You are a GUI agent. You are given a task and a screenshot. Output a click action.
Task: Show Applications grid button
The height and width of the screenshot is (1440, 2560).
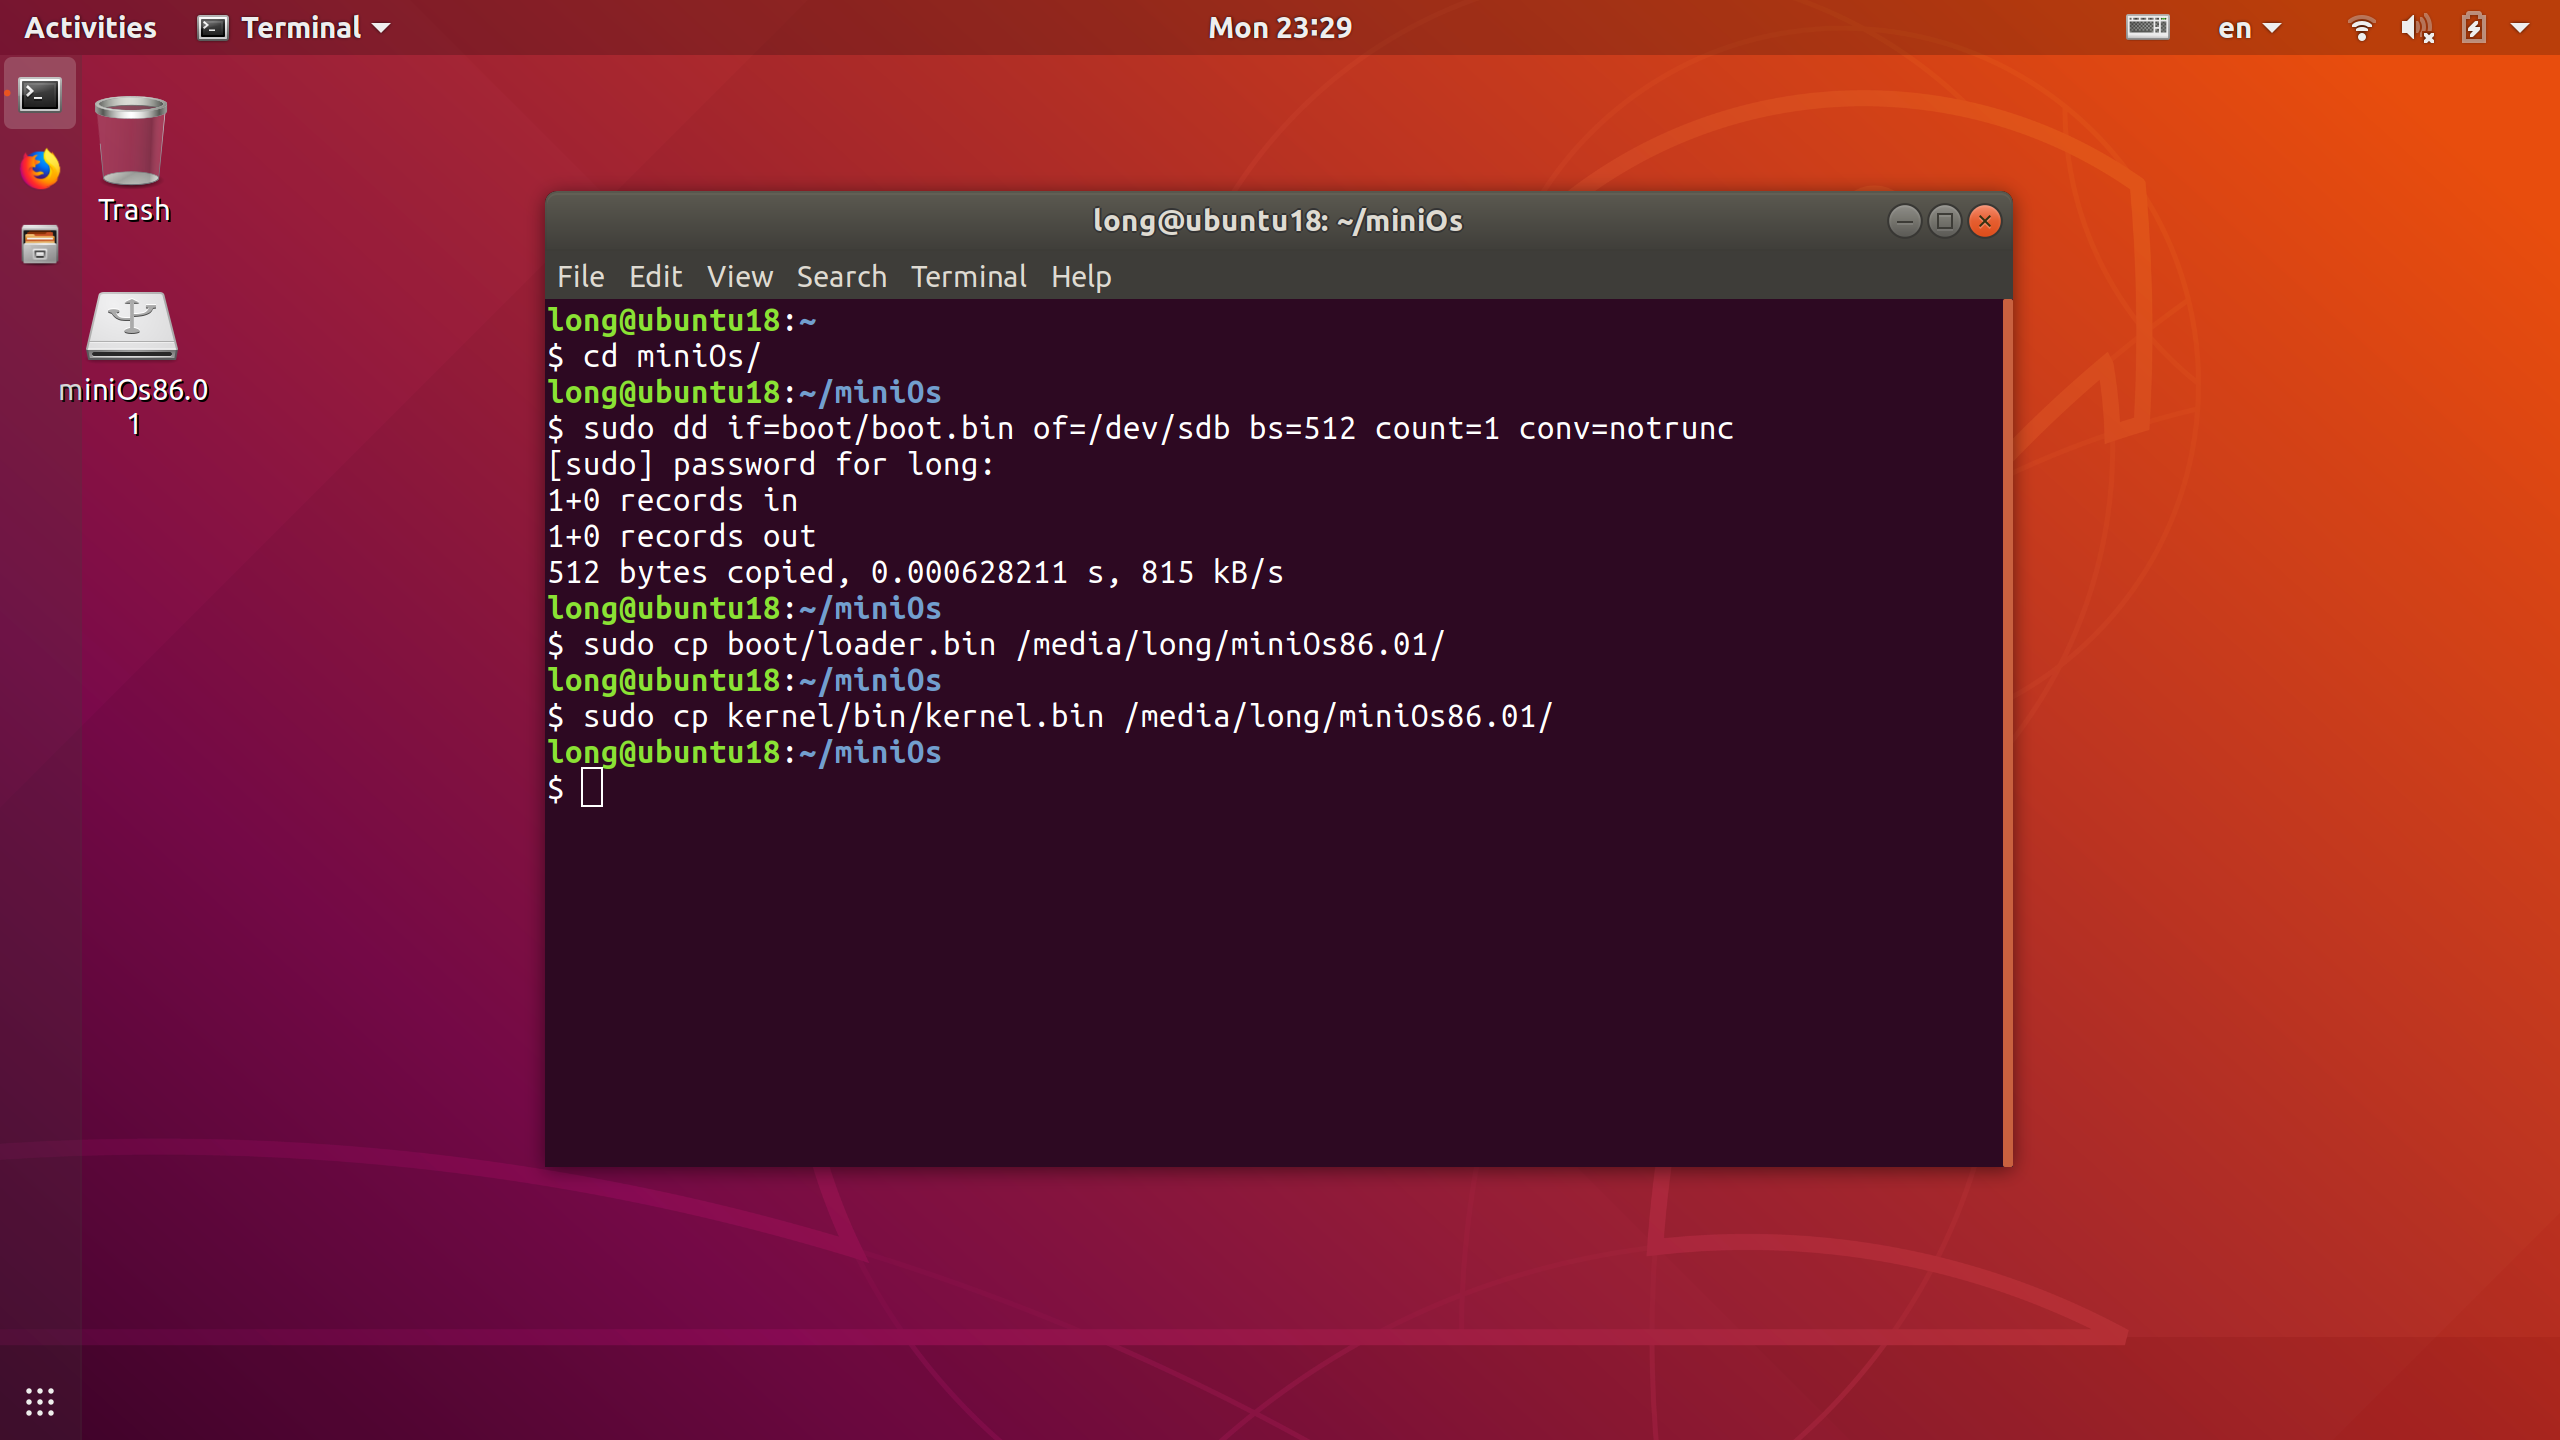40,1401
